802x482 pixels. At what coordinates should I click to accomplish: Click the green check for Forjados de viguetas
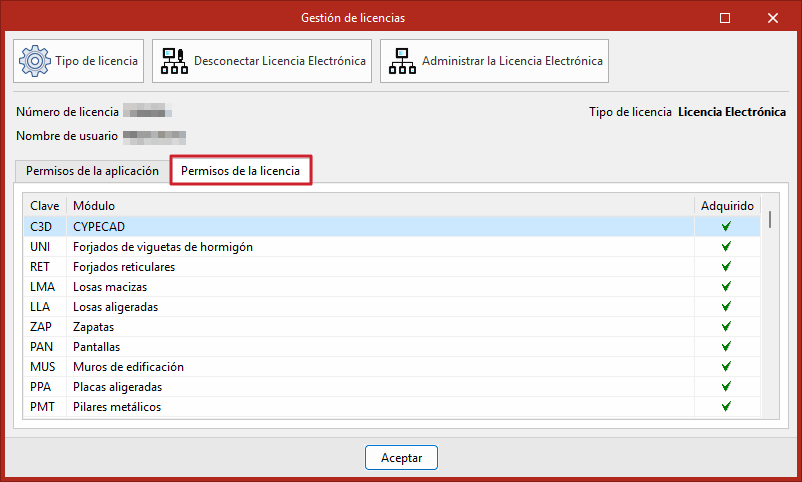coord(726,246)
